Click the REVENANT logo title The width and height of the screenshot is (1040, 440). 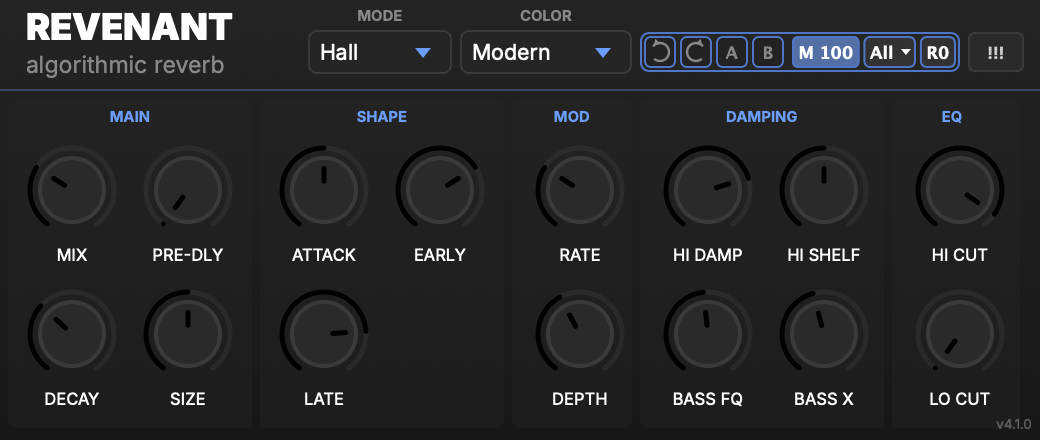(129, 28)
